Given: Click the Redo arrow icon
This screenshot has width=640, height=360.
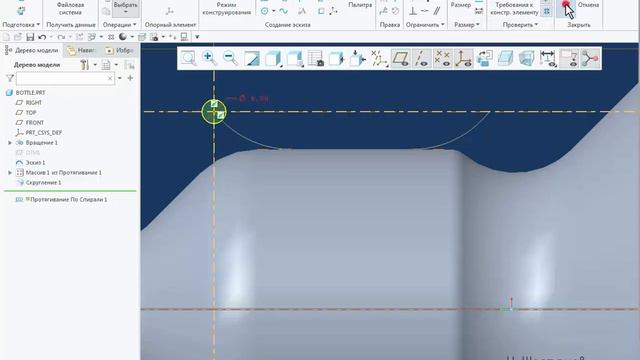Looking at the screenshot, I should tap(61, 37).
